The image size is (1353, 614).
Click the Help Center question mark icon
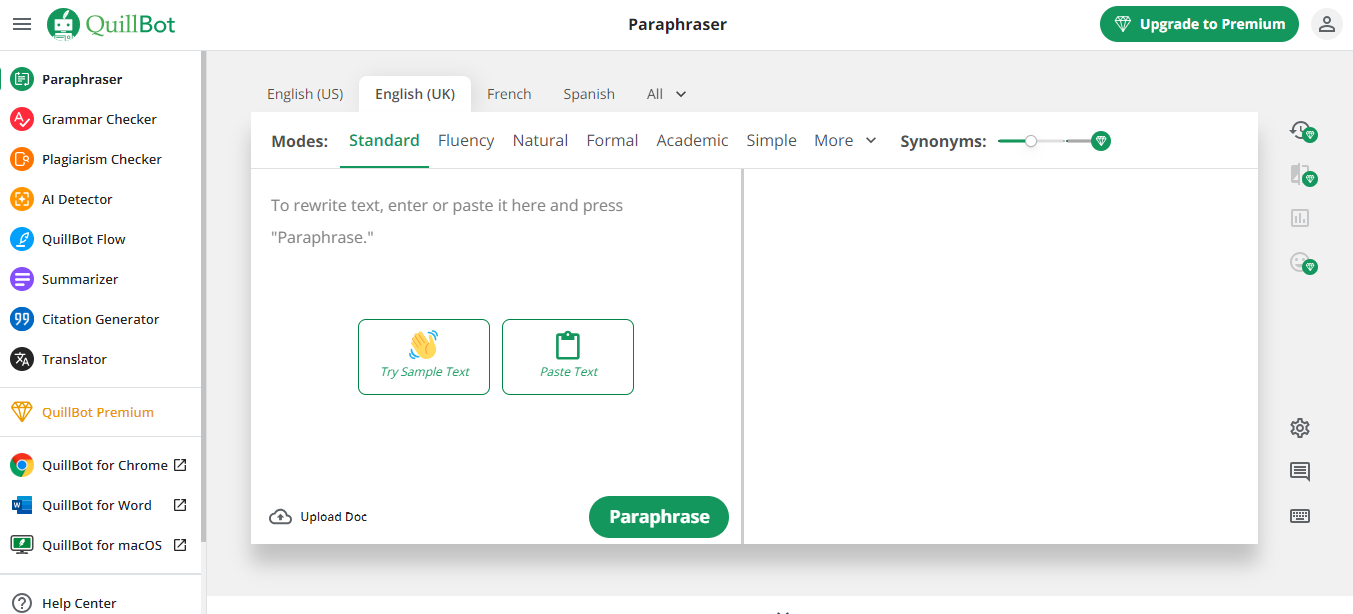(22, 603)
